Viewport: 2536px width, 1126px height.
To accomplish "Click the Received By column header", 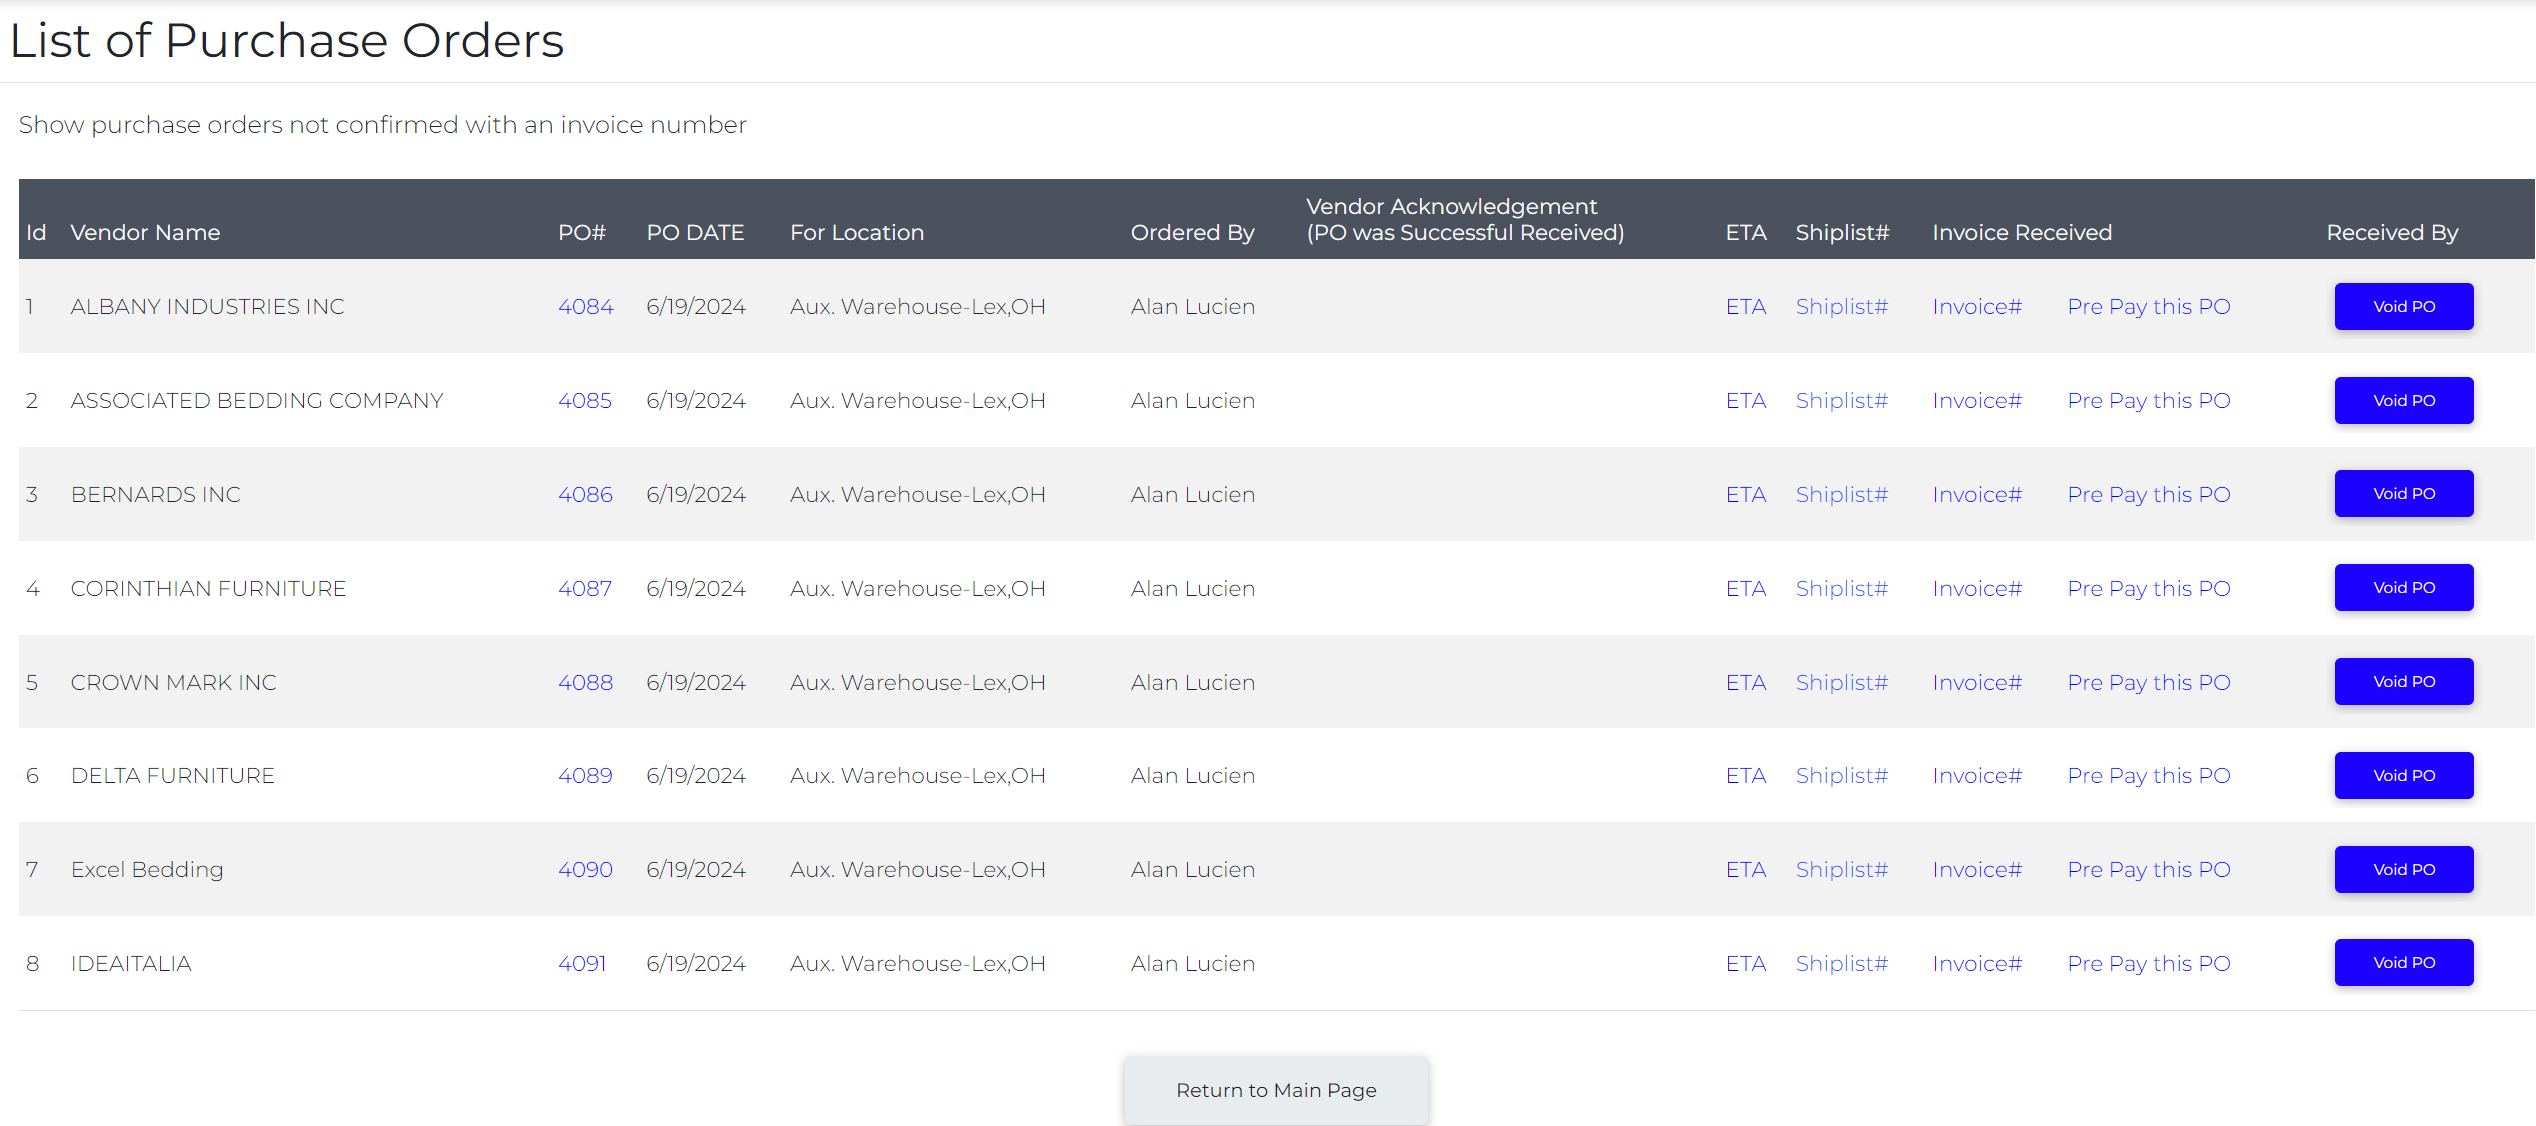I will point(2392,233).
